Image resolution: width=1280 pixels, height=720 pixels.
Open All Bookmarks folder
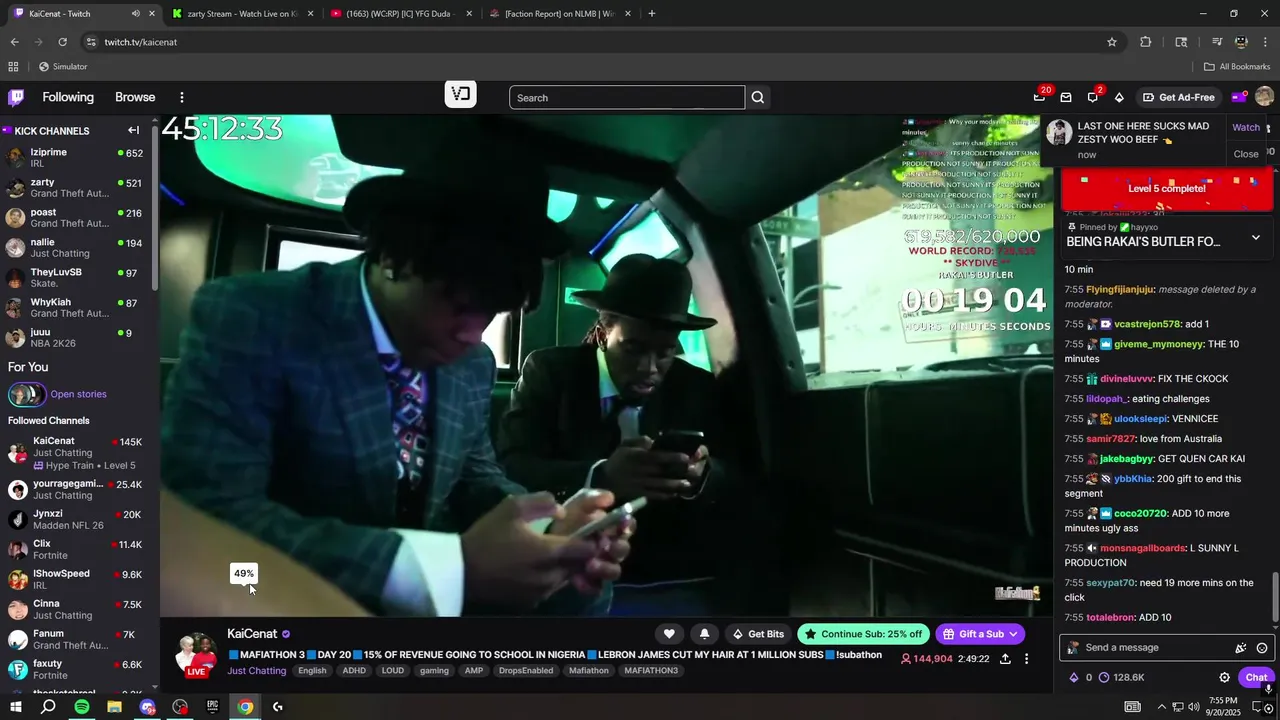[x=1237, y=67]
